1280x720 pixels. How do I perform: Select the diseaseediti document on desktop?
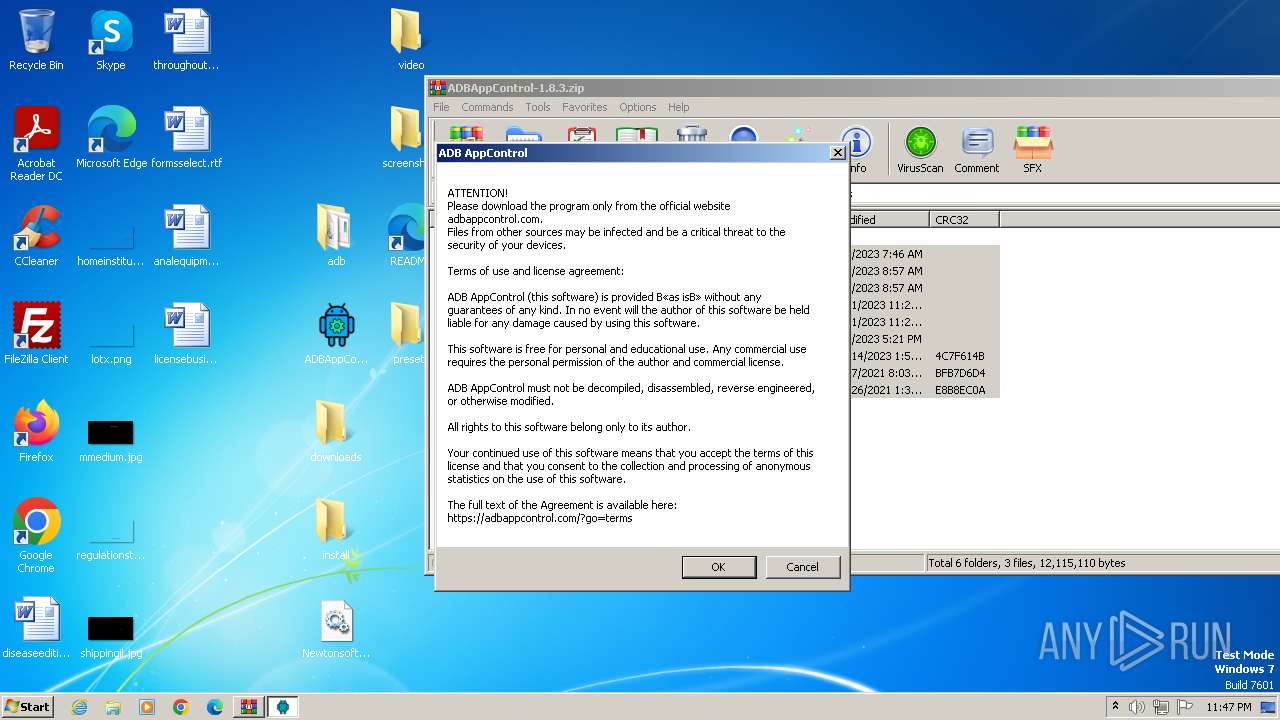(x=36, y=628)
